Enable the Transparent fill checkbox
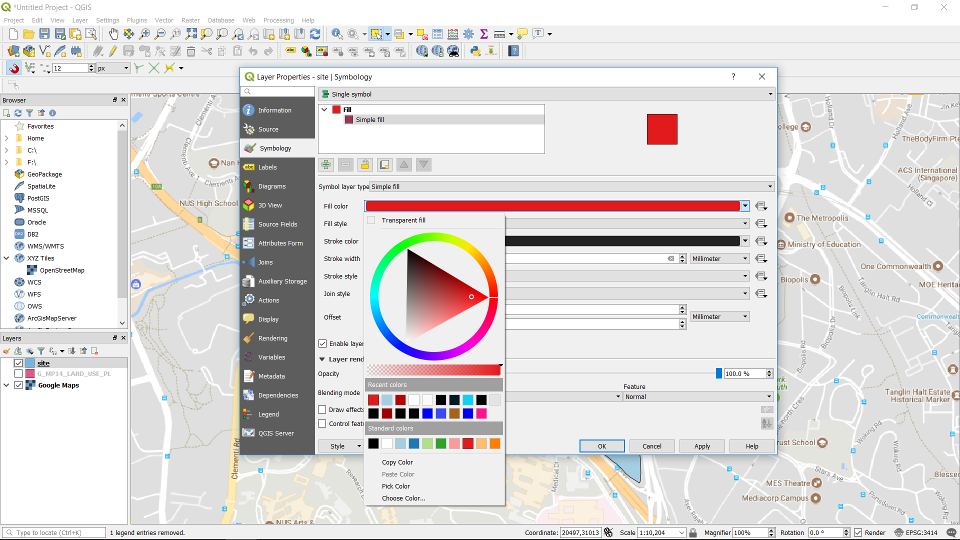The width and height of the screenshot is (960, 540). click(x=371, y=220)
